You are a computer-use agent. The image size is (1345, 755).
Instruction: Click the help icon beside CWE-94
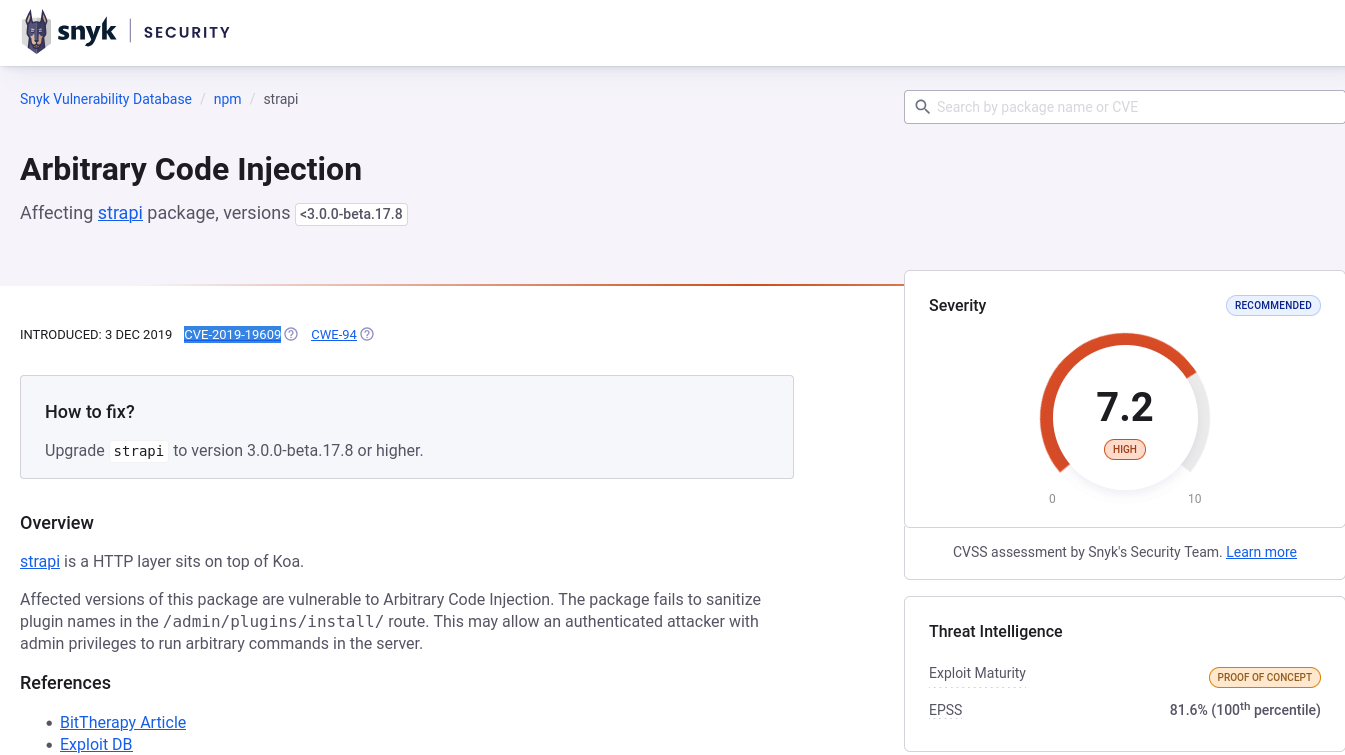(x=367, y=334)
